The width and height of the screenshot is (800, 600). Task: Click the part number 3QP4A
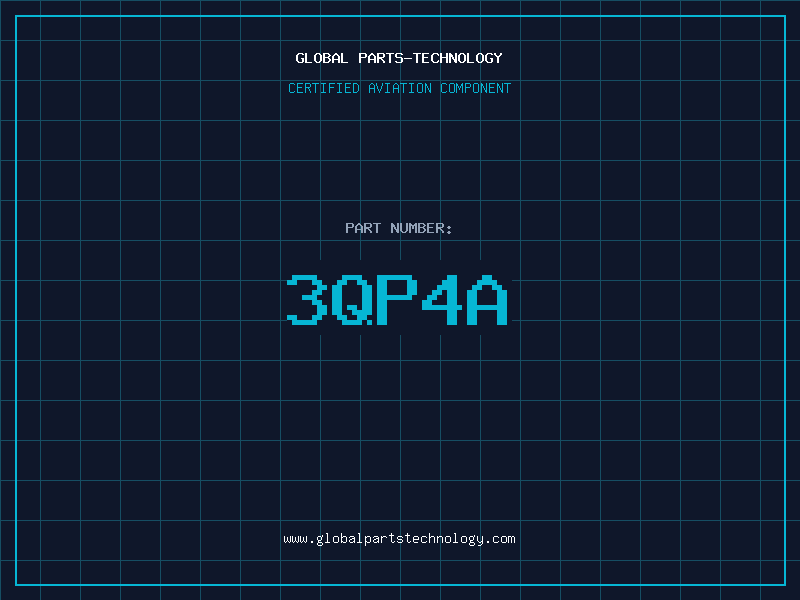tap(397, 299)
